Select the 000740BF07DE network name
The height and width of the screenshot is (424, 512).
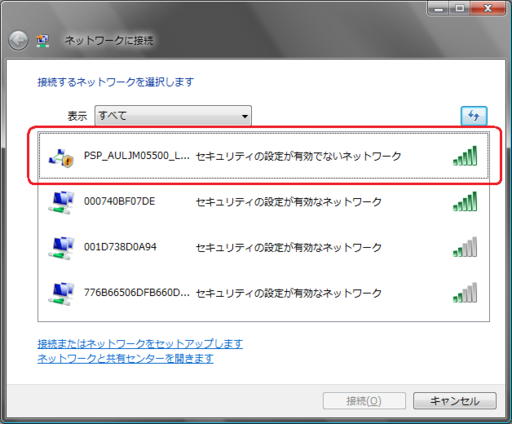coord(119,201)
